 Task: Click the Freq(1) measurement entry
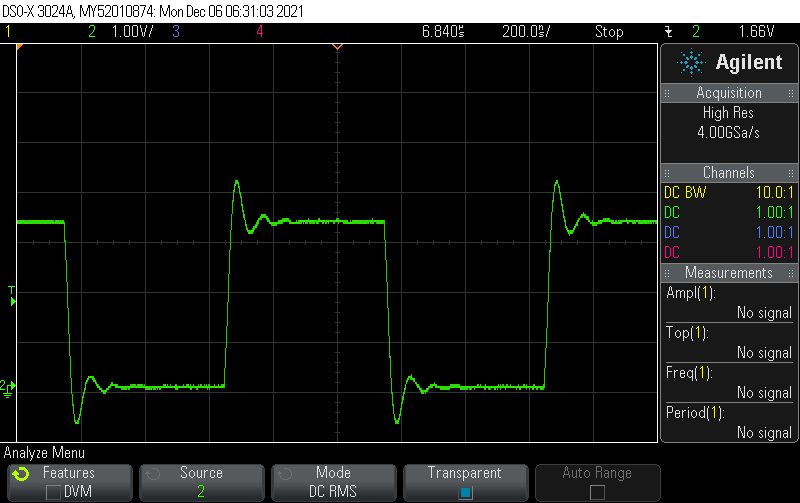(729, 383)
